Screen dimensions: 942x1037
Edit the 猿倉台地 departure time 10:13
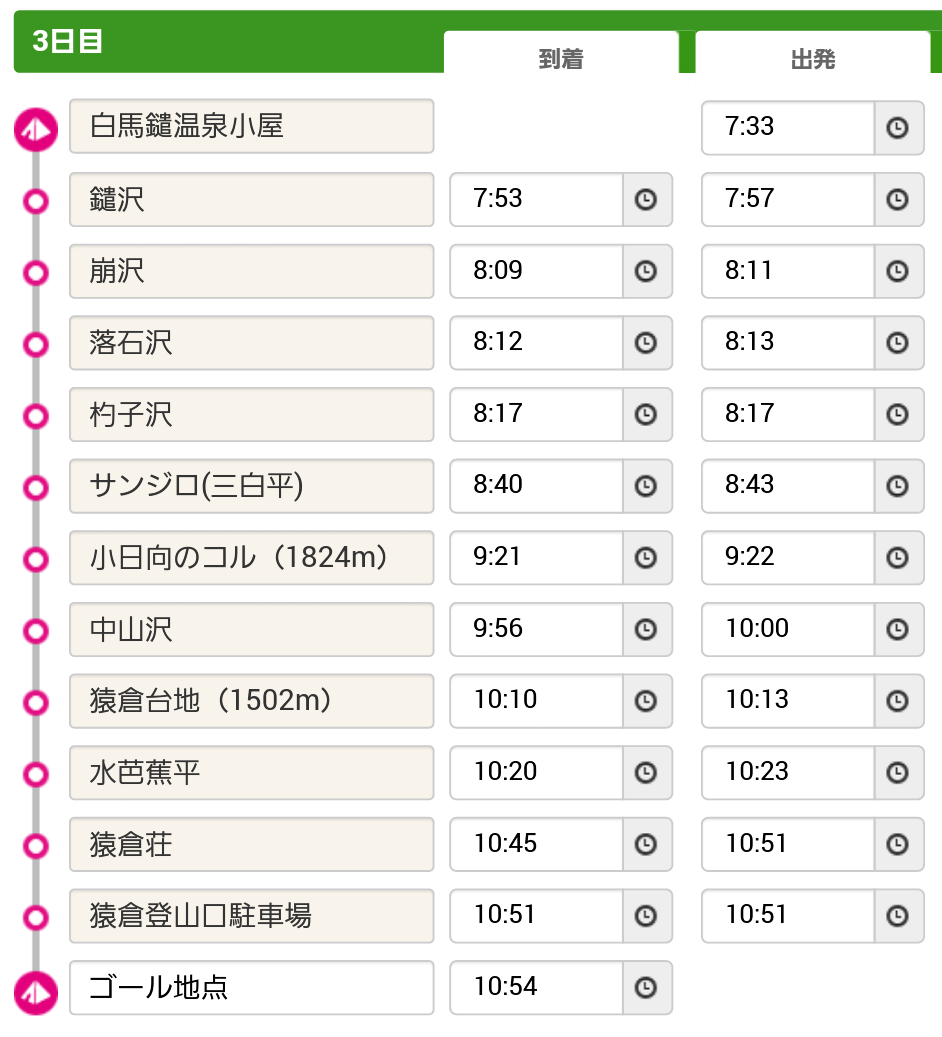[x=788, y=701]
